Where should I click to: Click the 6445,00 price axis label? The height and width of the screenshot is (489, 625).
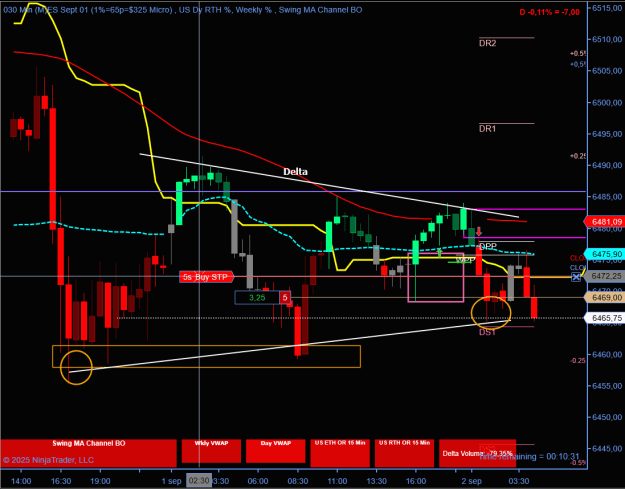click(x=607, y=448)
